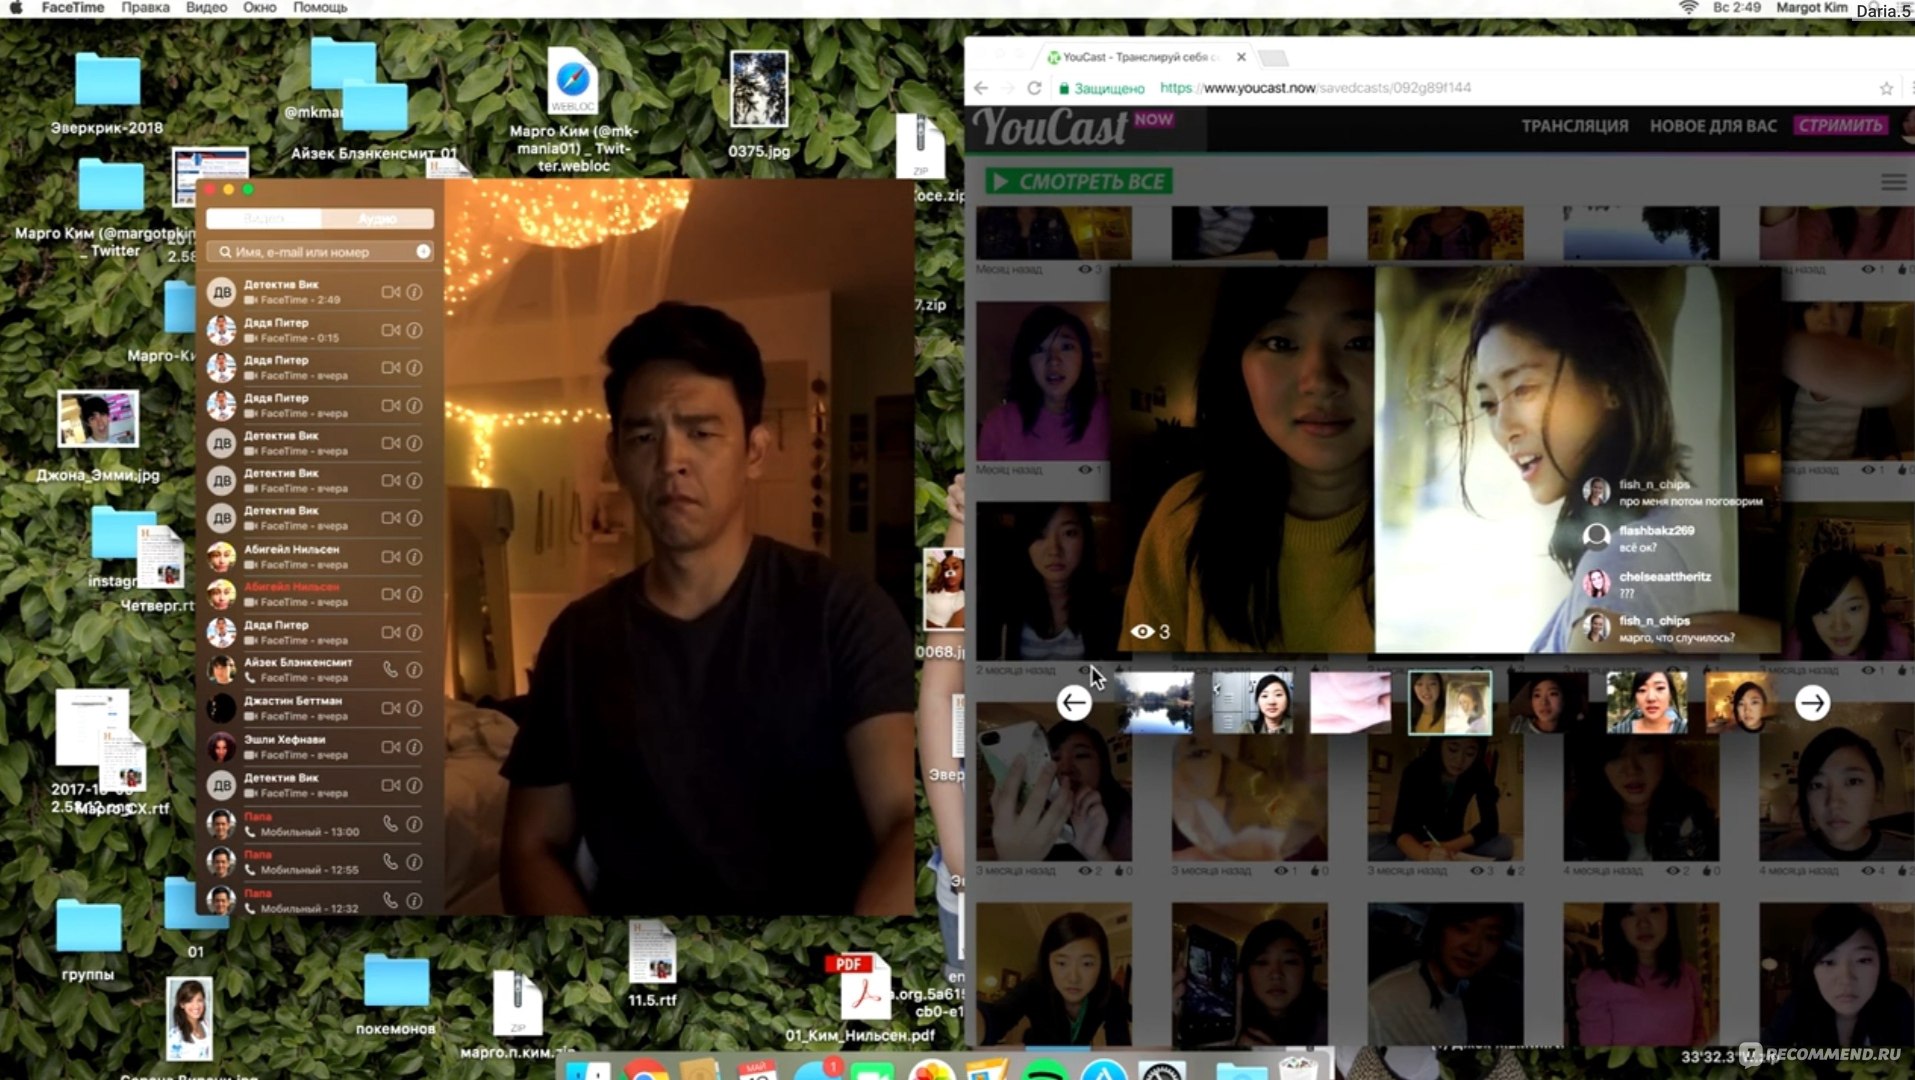The height and width of the screenshot is (1080, 1915).
Task: Show info for Эшли Хефнави entry
Action: point(414,747)
